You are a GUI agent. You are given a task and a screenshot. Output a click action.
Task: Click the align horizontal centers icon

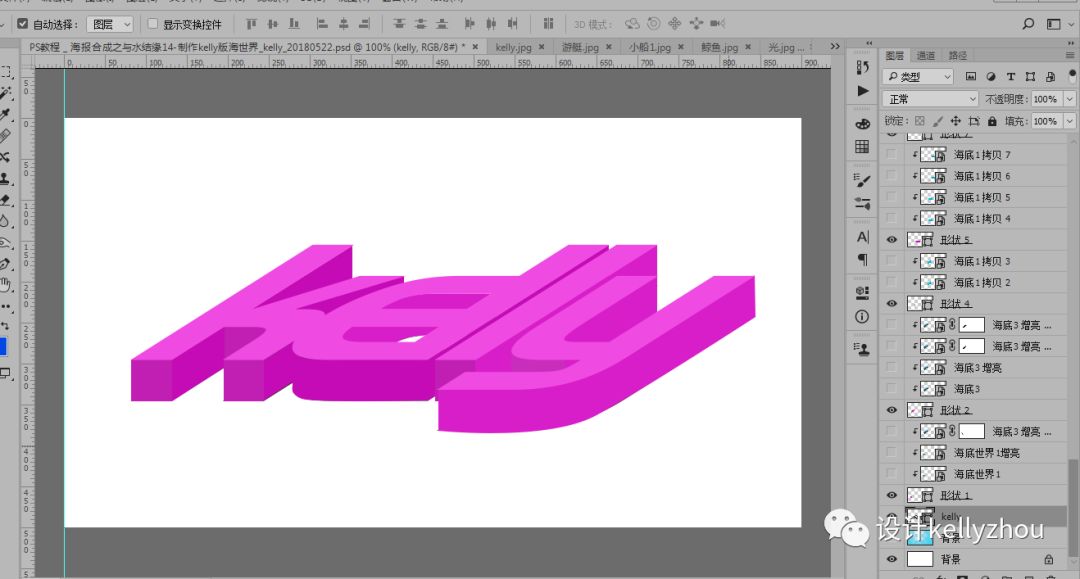tap(343, 24)
